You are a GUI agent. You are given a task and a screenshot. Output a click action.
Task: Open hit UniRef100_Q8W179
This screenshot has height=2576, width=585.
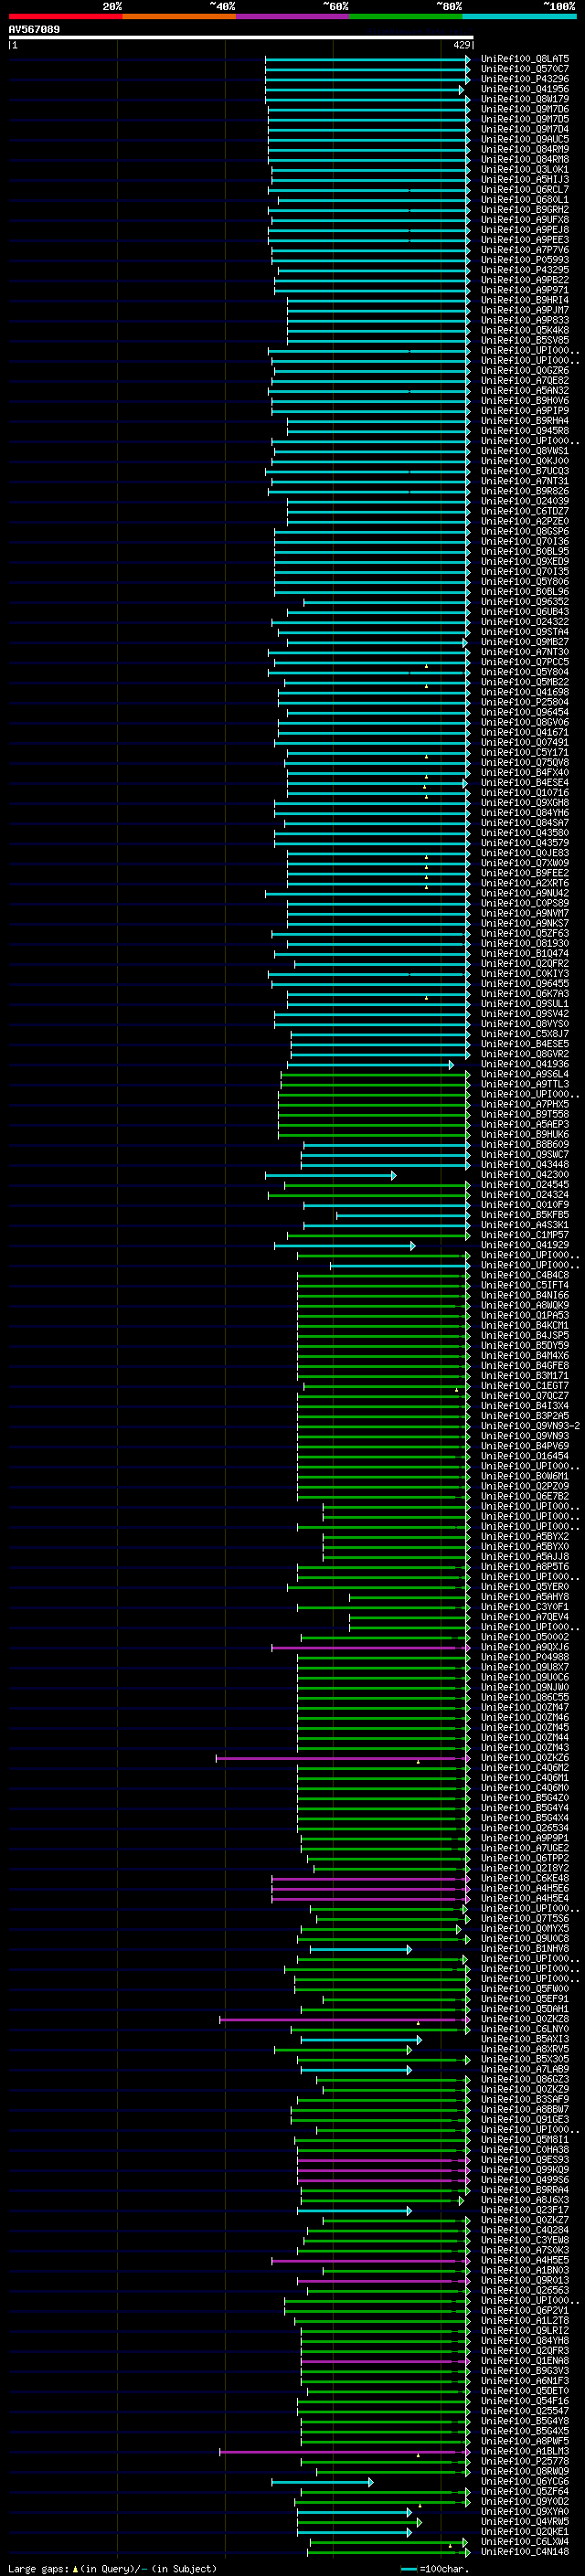[x=525, y=99]
